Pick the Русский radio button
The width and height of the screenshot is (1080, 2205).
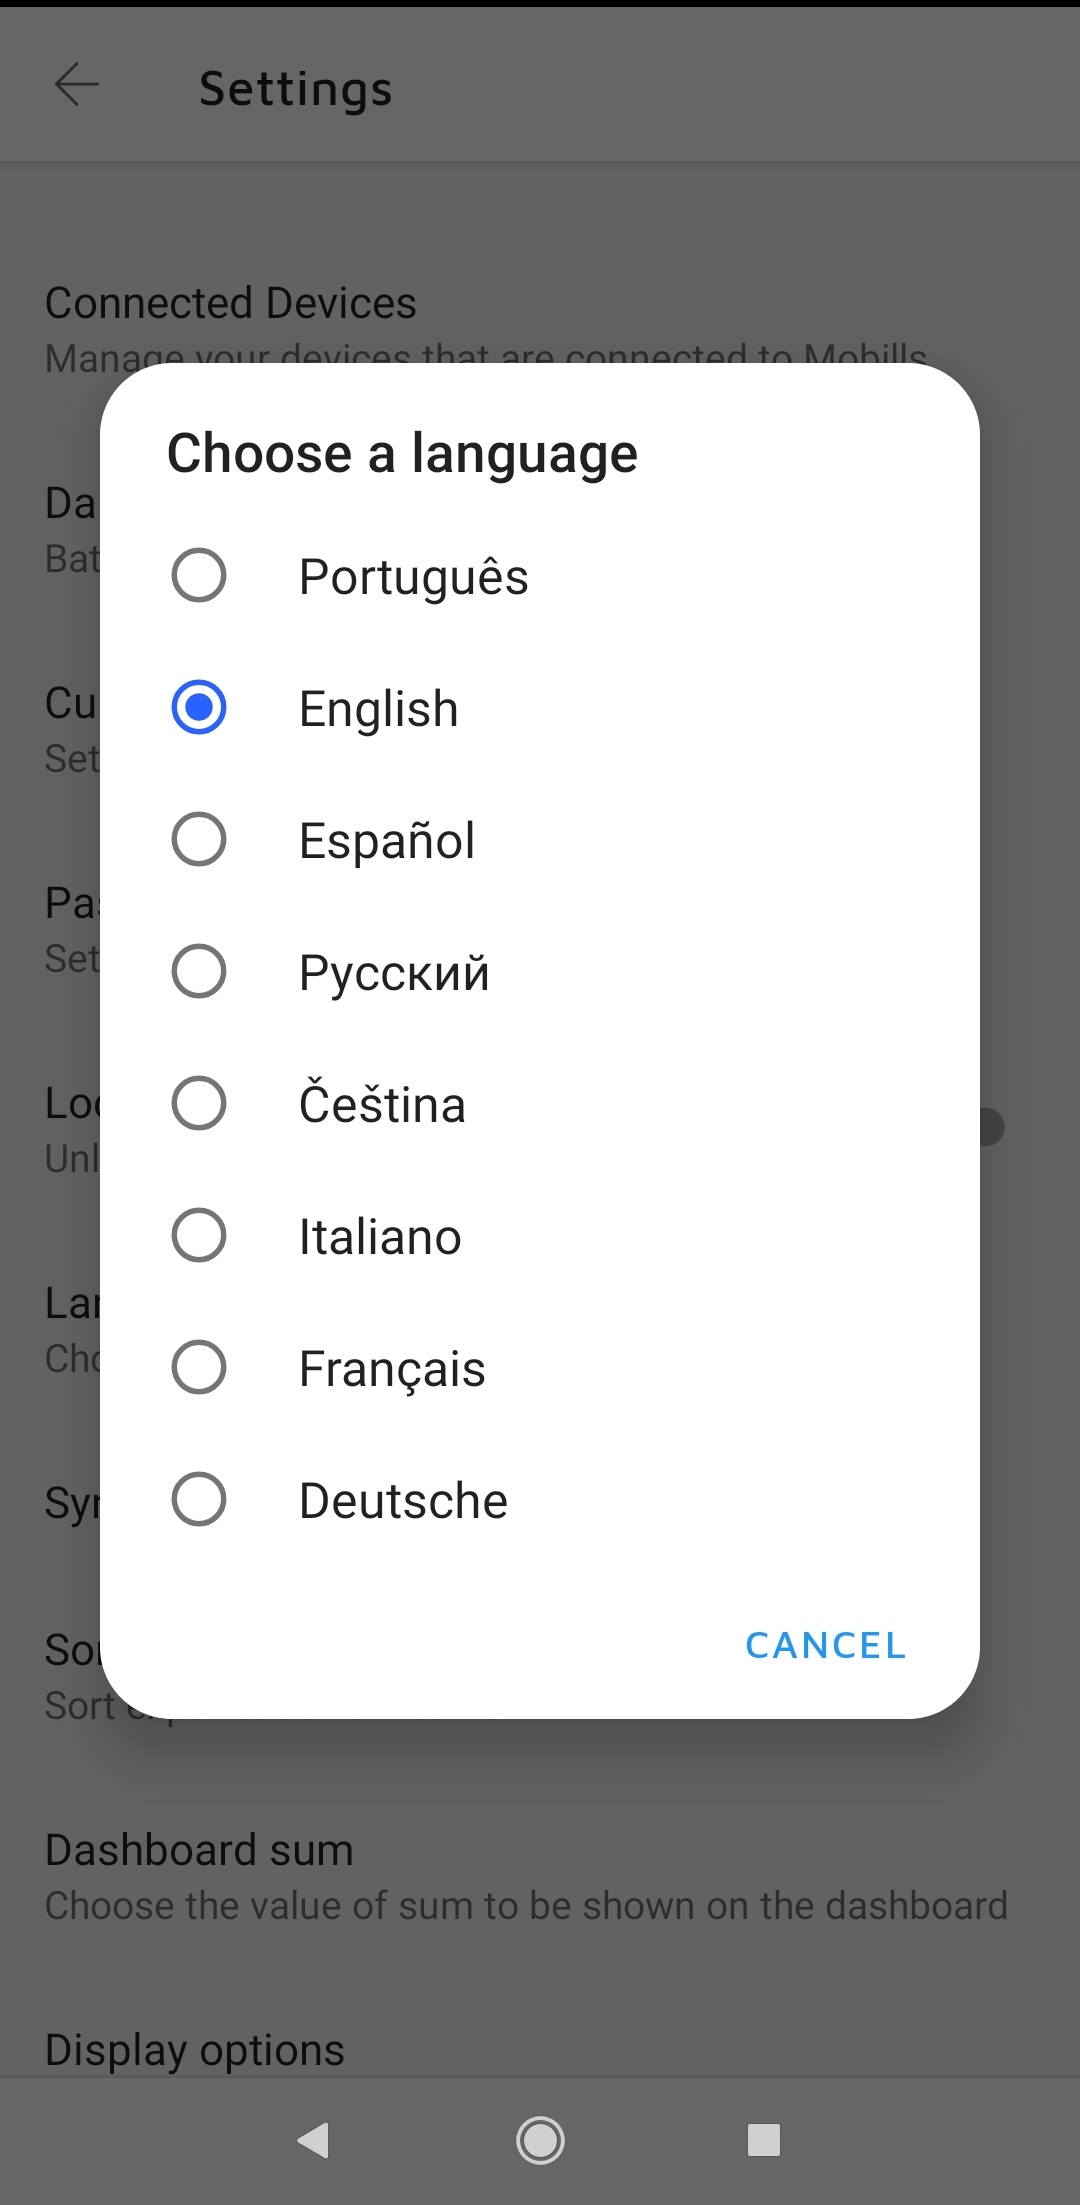point(199,972)
